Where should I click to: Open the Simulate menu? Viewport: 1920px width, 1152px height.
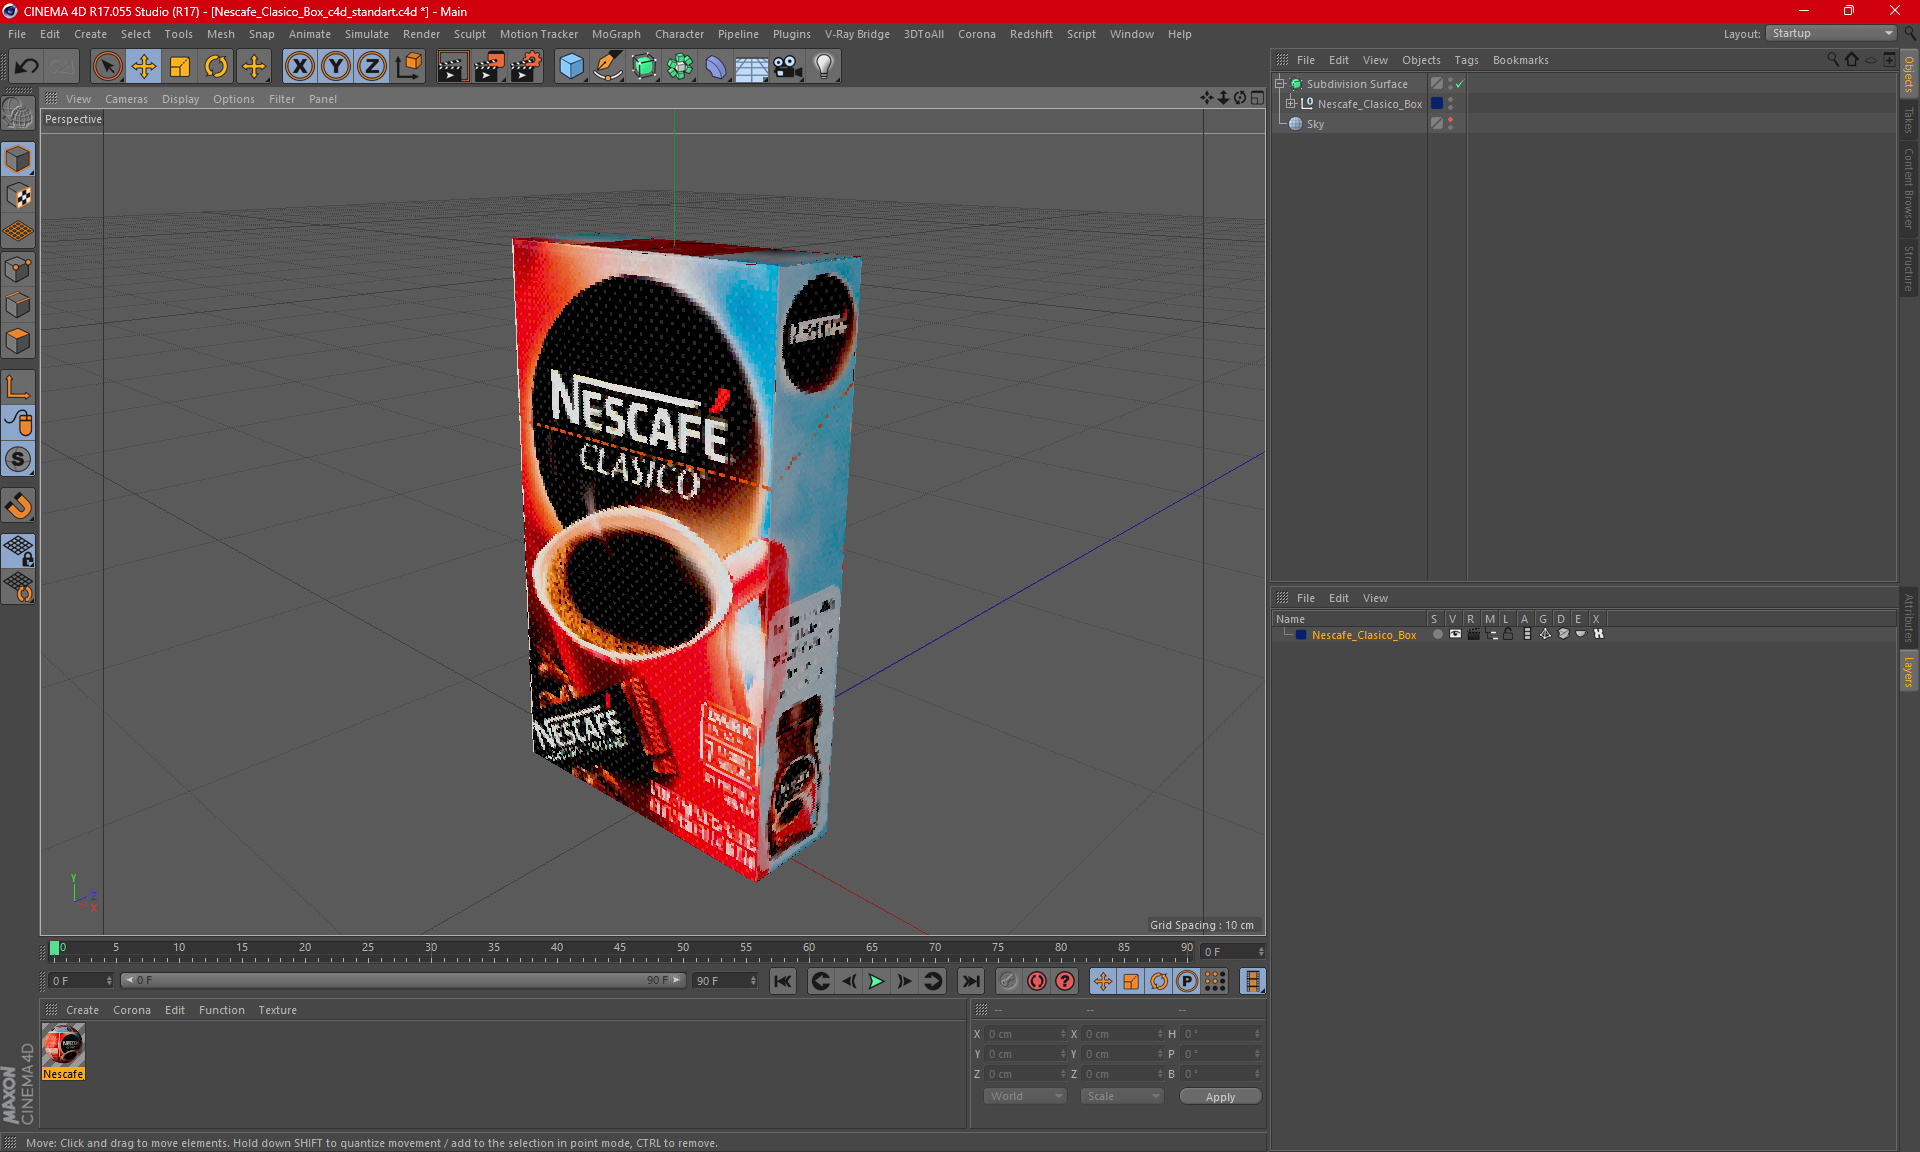point(367,34)
